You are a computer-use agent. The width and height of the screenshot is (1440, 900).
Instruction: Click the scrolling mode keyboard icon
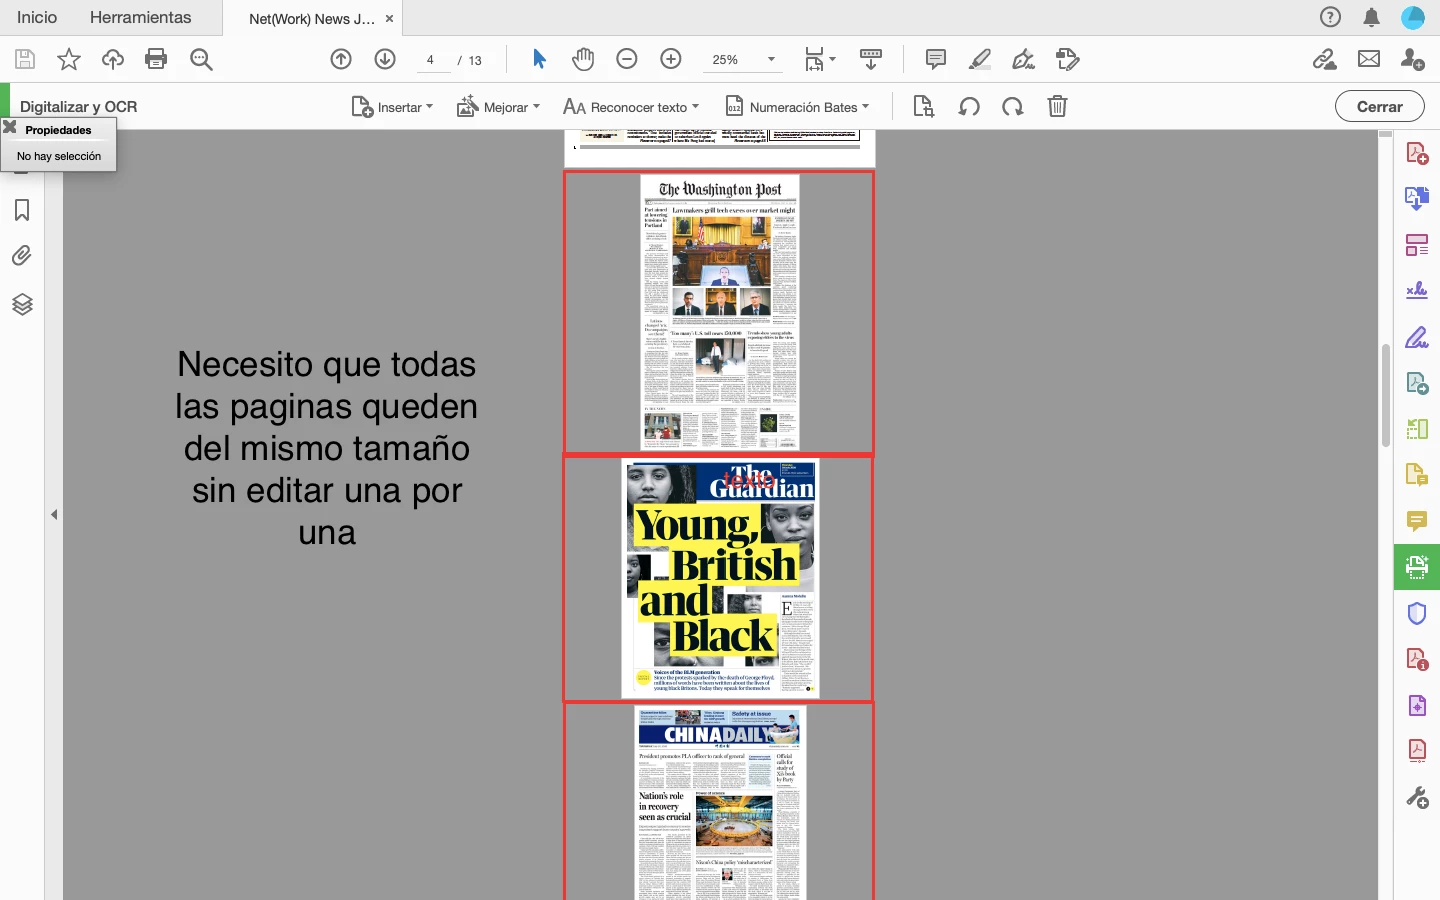click(871, 60)
